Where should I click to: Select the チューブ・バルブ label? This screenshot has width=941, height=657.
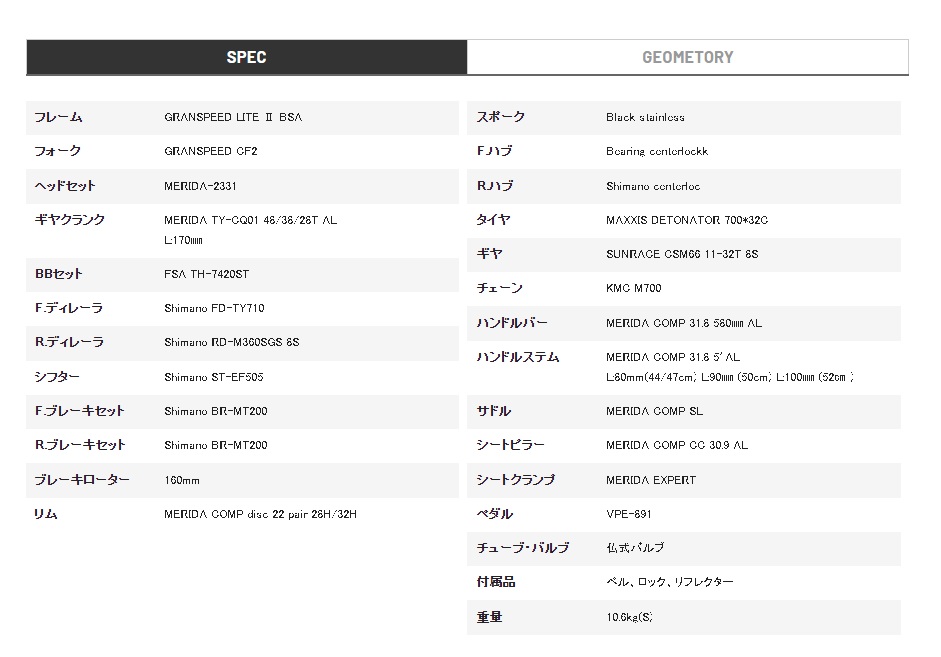tap(523, 548)
